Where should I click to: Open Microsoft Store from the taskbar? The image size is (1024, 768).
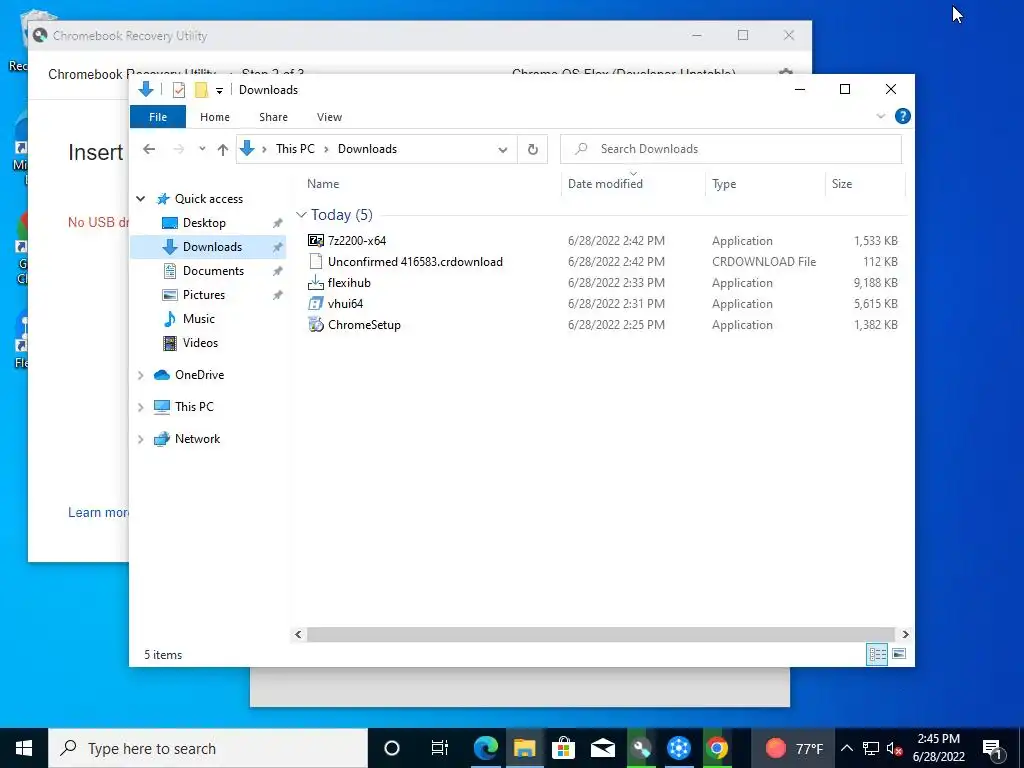(x=563, y=748)
